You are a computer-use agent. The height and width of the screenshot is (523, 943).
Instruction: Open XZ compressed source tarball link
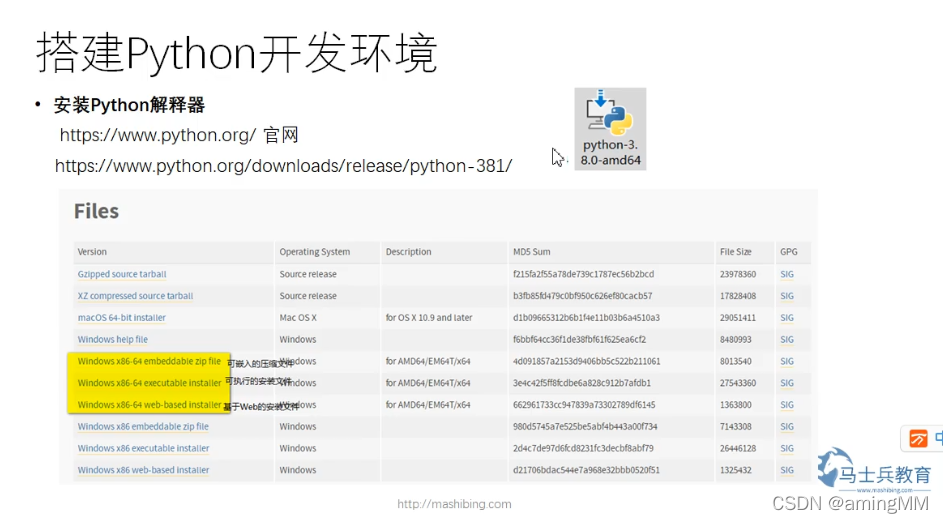(x=135, y=296)
